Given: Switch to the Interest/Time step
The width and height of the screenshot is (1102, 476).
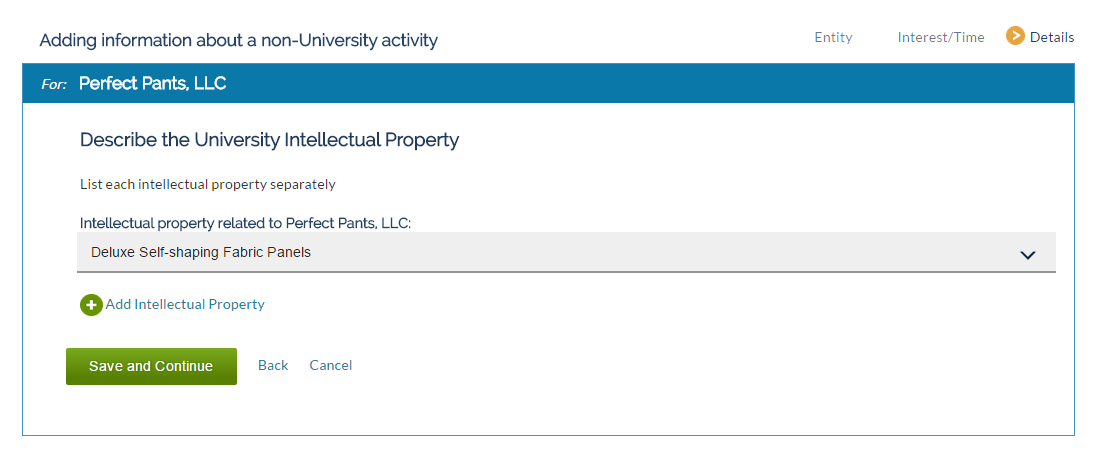Looking at the screenshot, I should click(x=940, y=37).
